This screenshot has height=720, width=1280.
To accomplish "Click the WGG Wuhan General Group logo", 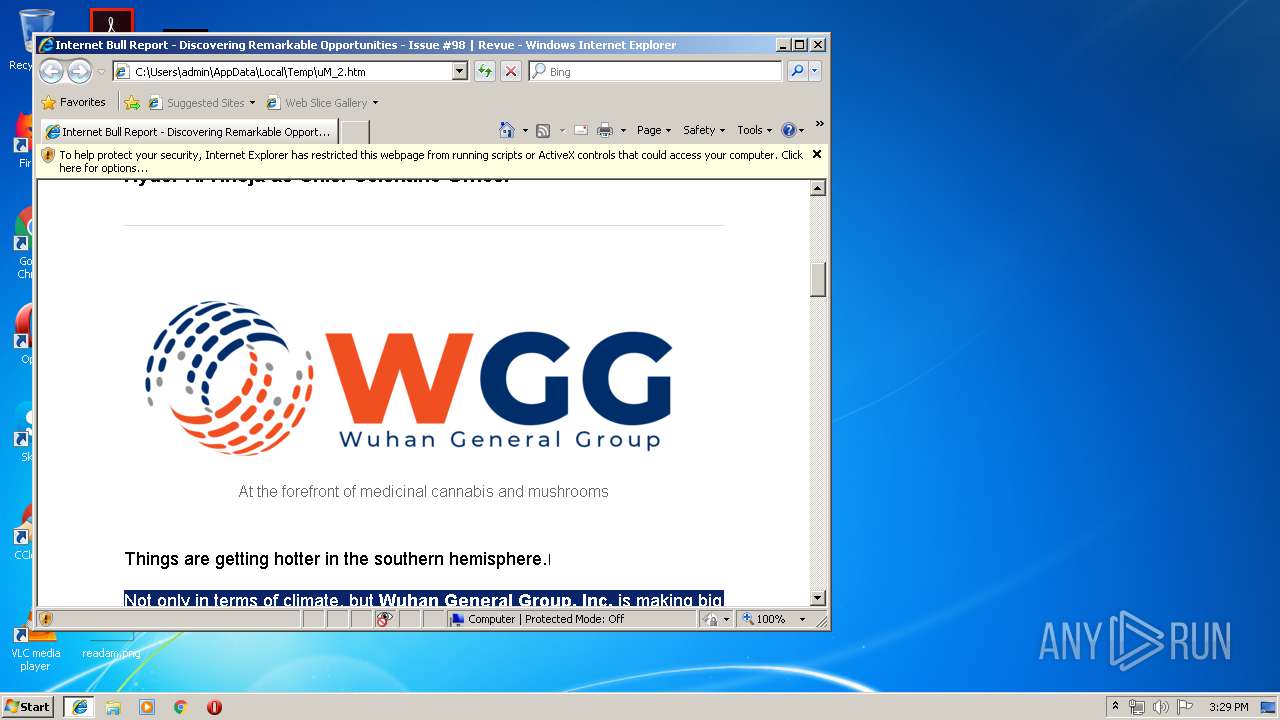I will coord(410,378).
